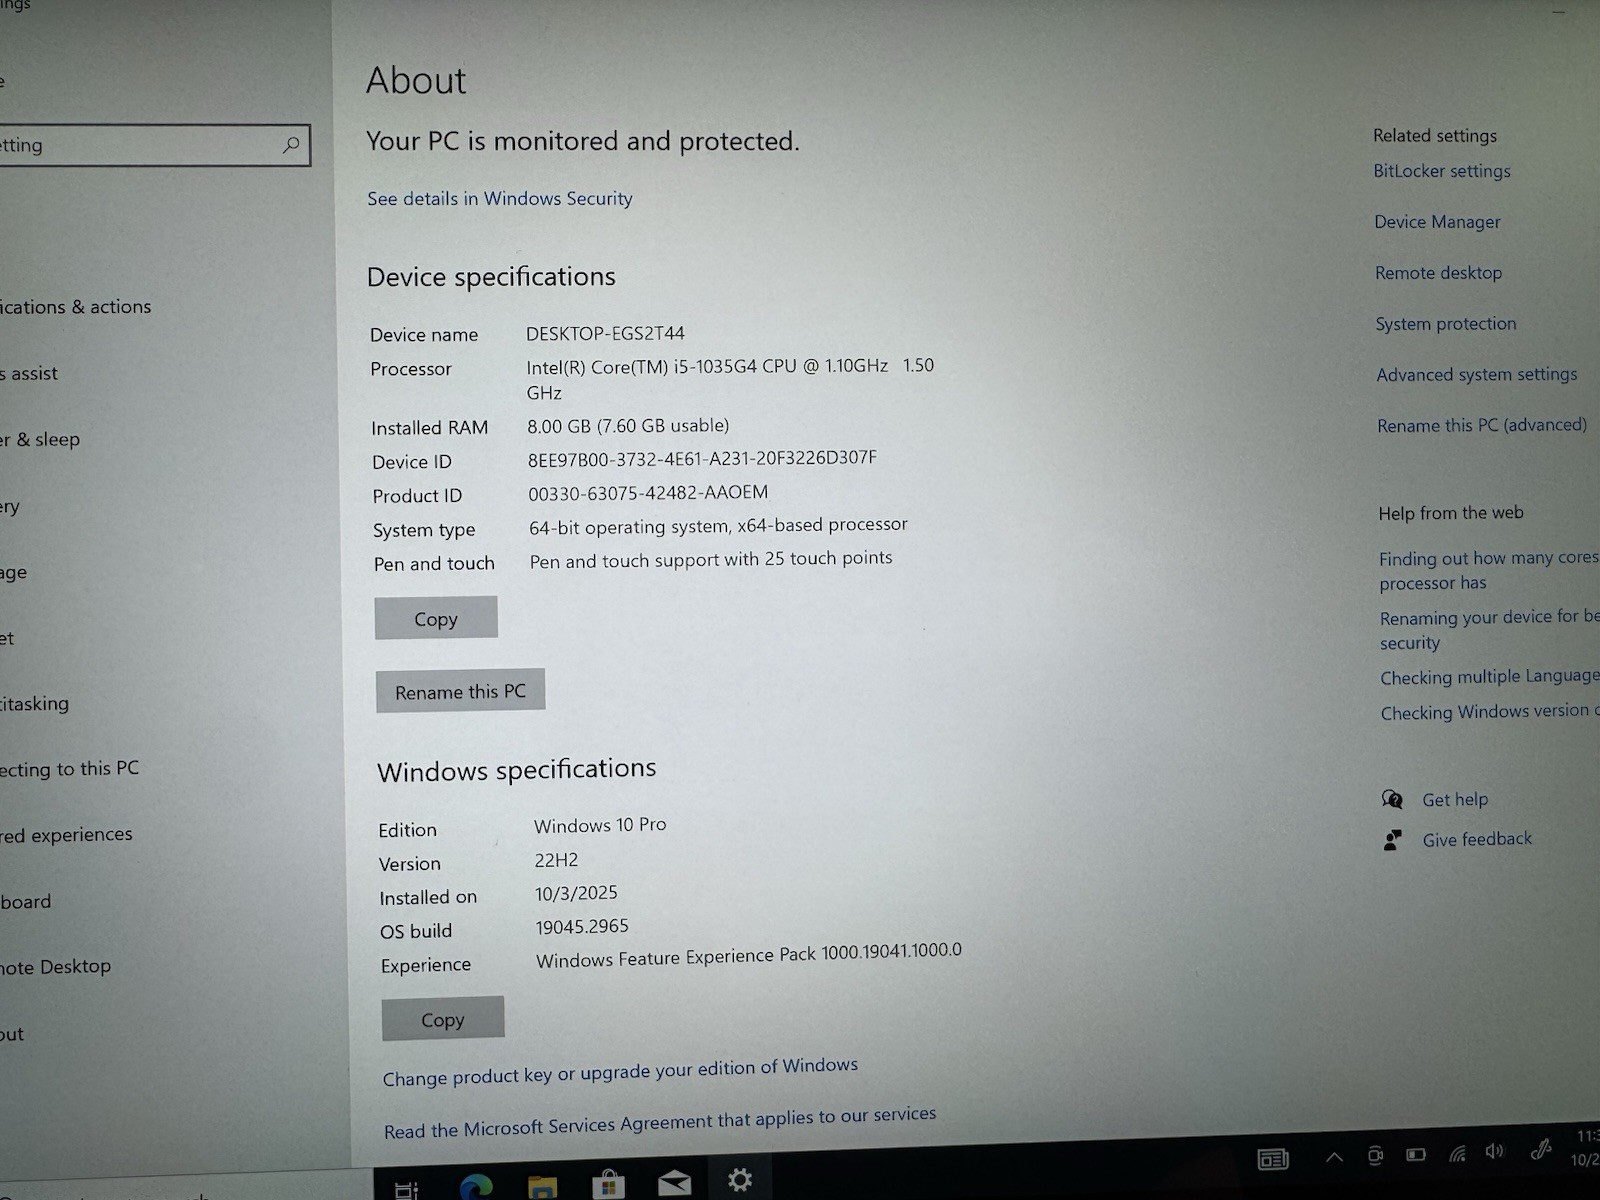Open Checking Windows version help link

[x=1489, y=712]
